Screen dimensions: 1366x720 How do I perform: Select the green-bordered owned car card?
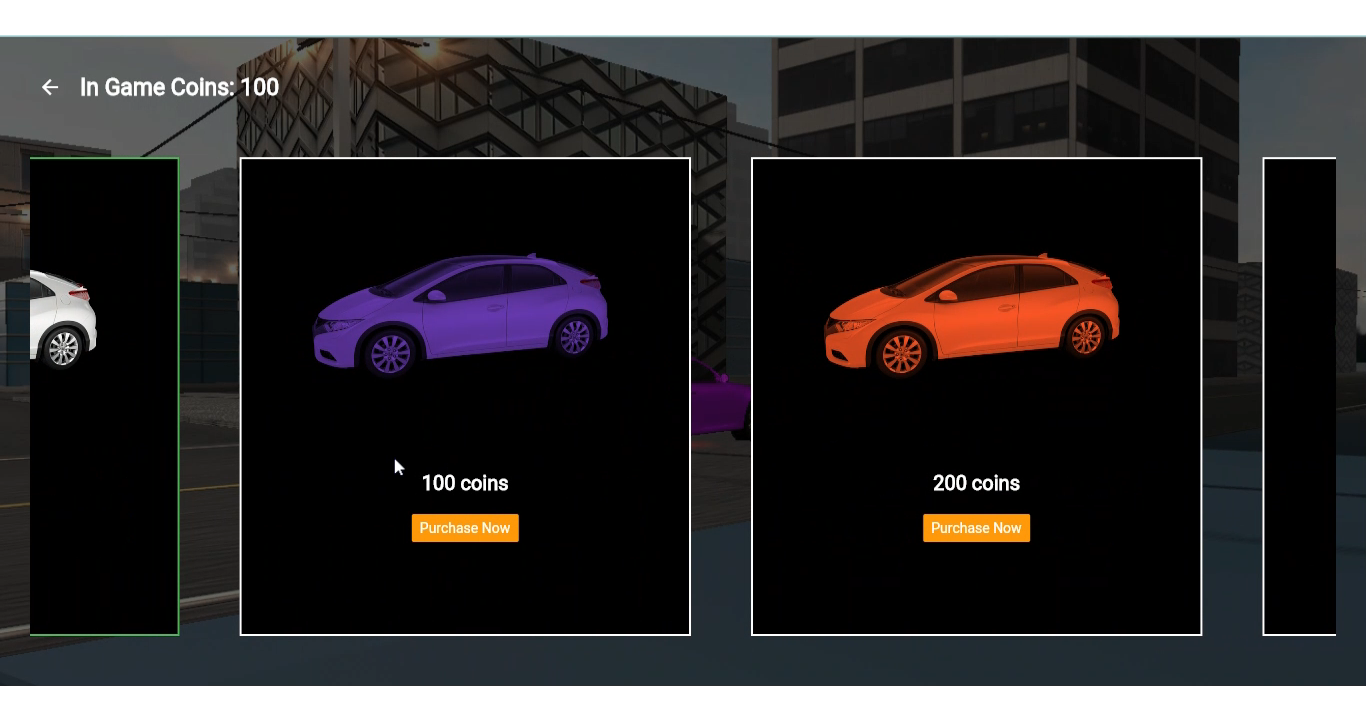104,396
